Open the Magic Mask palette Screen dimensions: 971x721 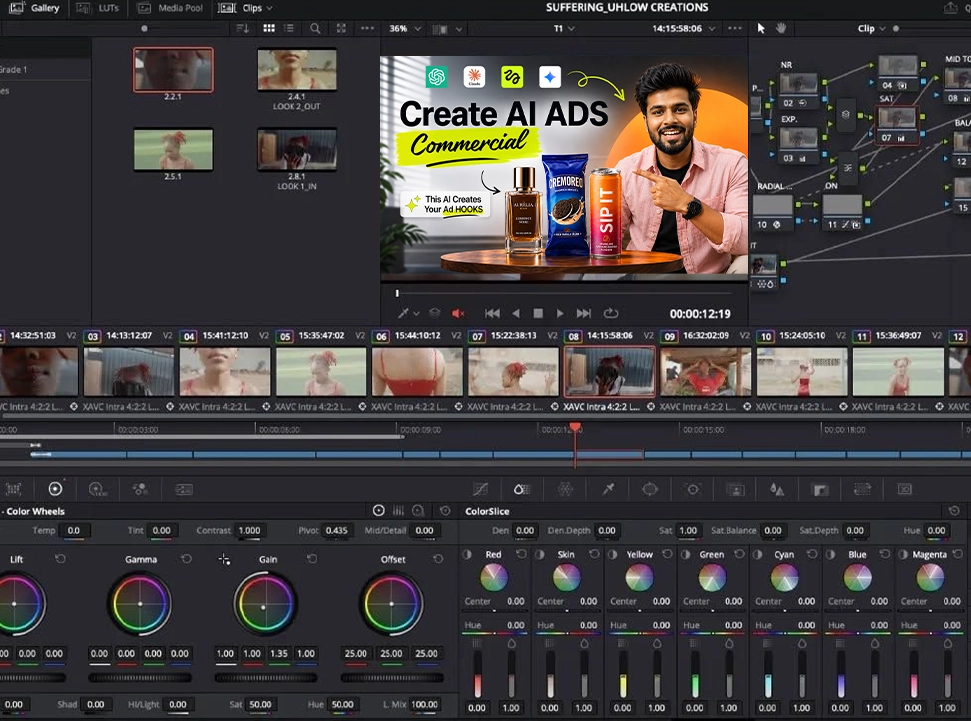[736, 489]
